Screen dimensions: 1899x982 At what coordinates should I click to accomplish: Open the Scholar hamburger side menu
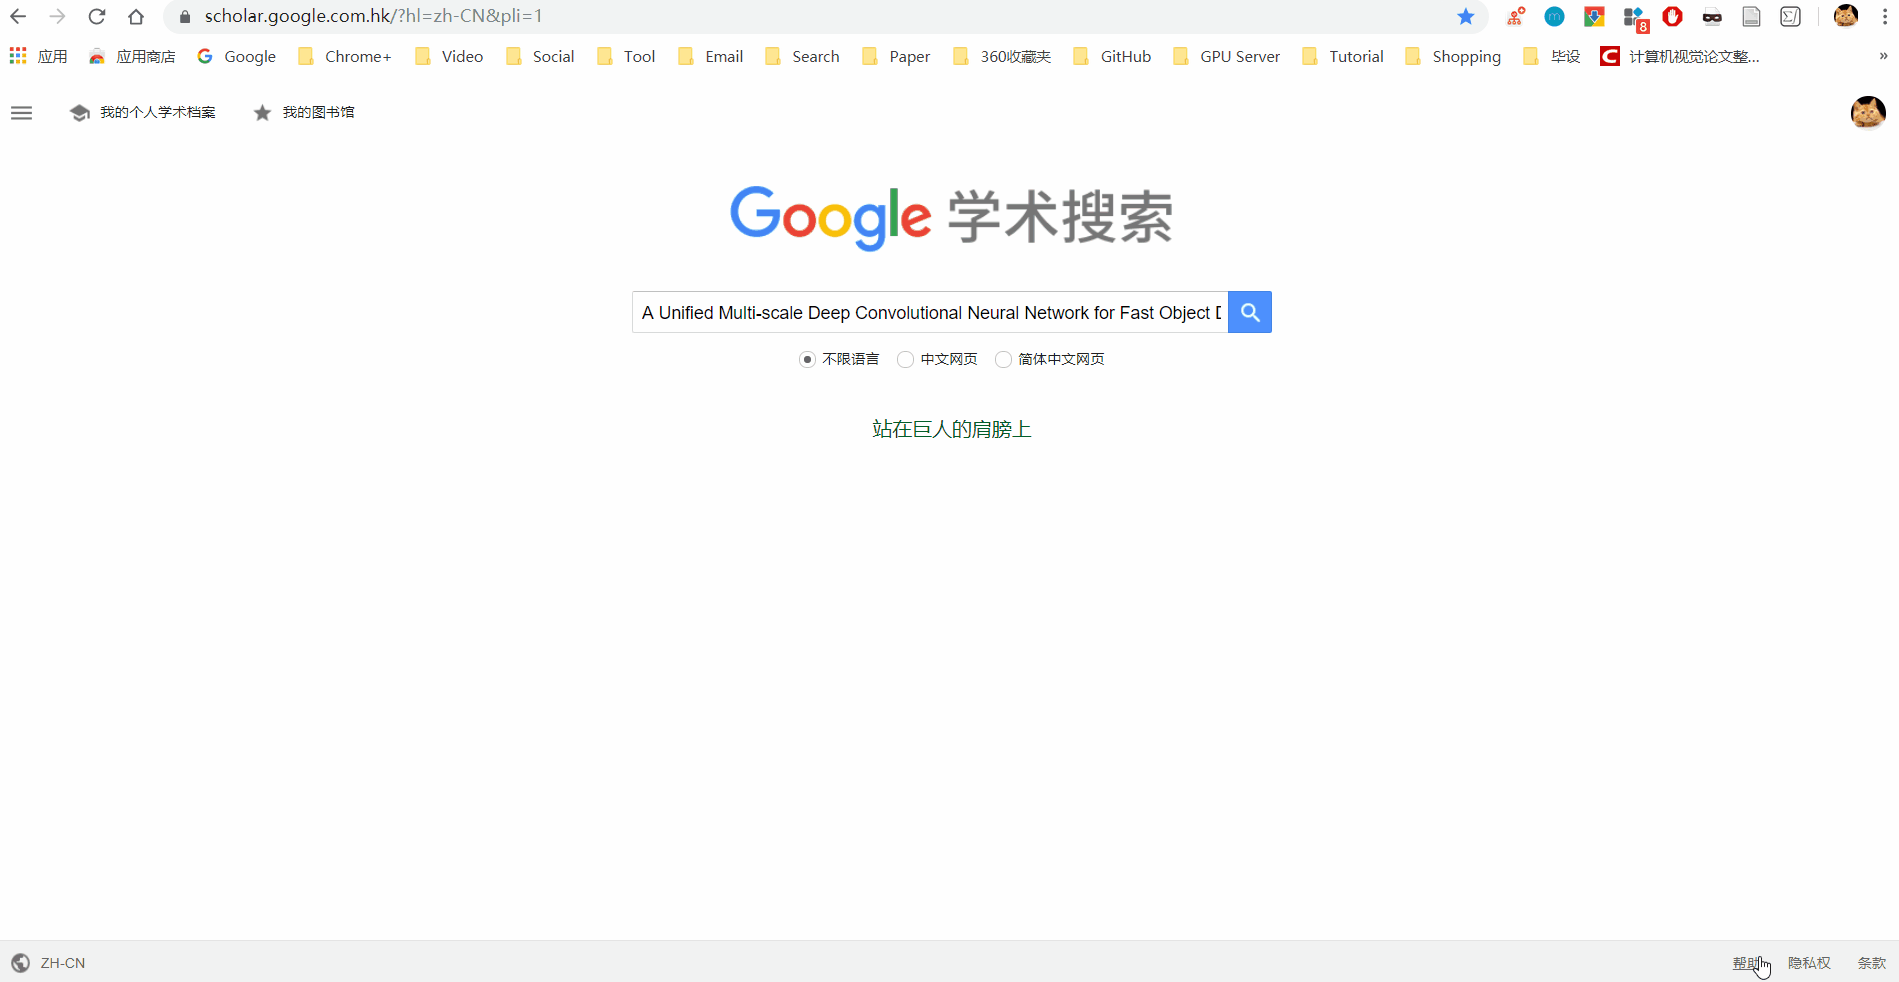(21, 113)
